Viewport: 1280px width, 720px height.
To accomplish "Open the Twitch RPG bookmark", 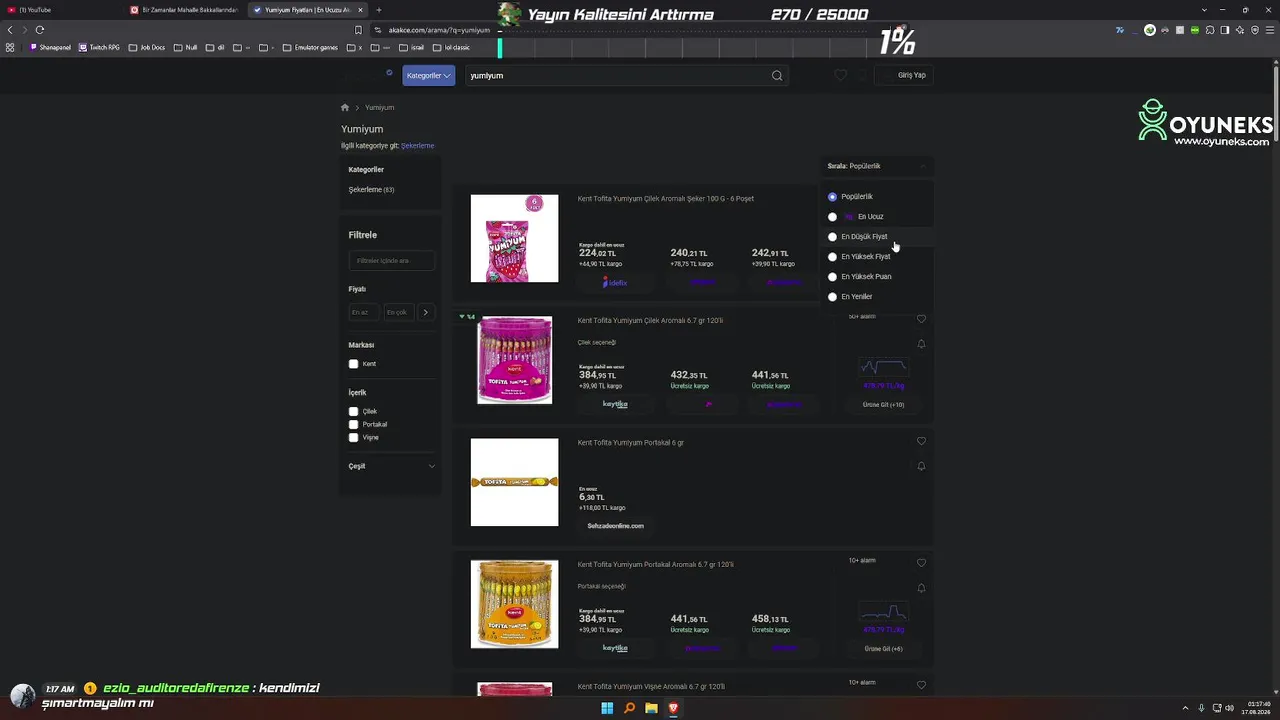I will [99, 47].
